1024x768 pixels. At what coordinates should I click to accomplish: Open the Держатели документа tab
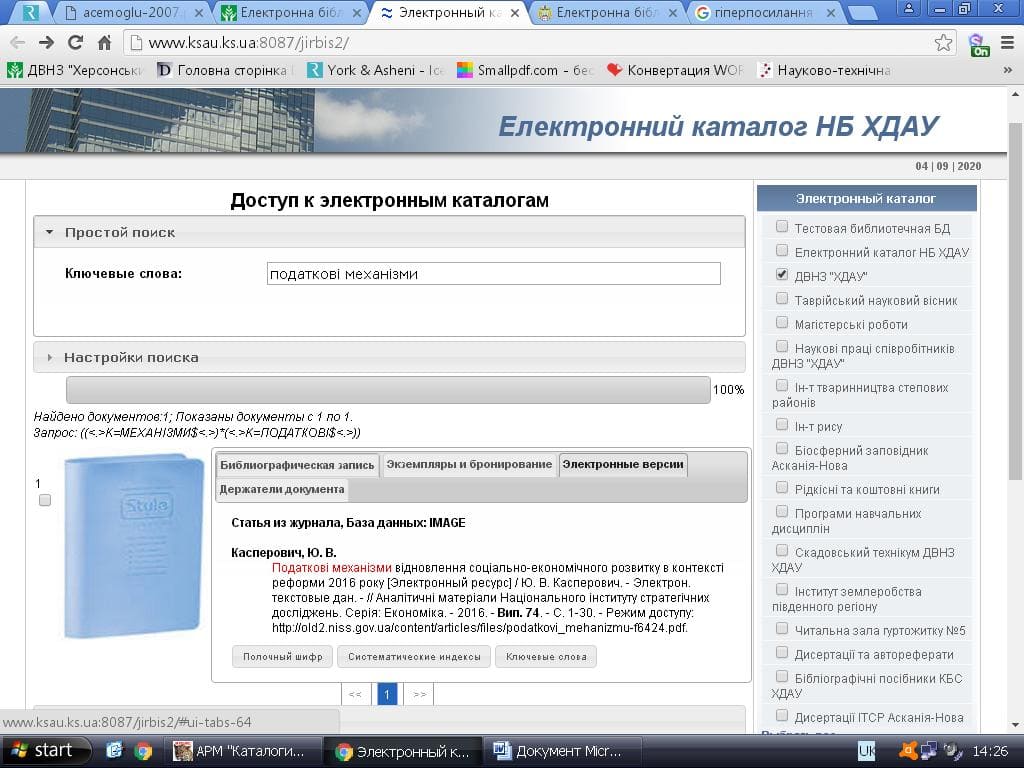pyautogui.click(x=281, y=489)
